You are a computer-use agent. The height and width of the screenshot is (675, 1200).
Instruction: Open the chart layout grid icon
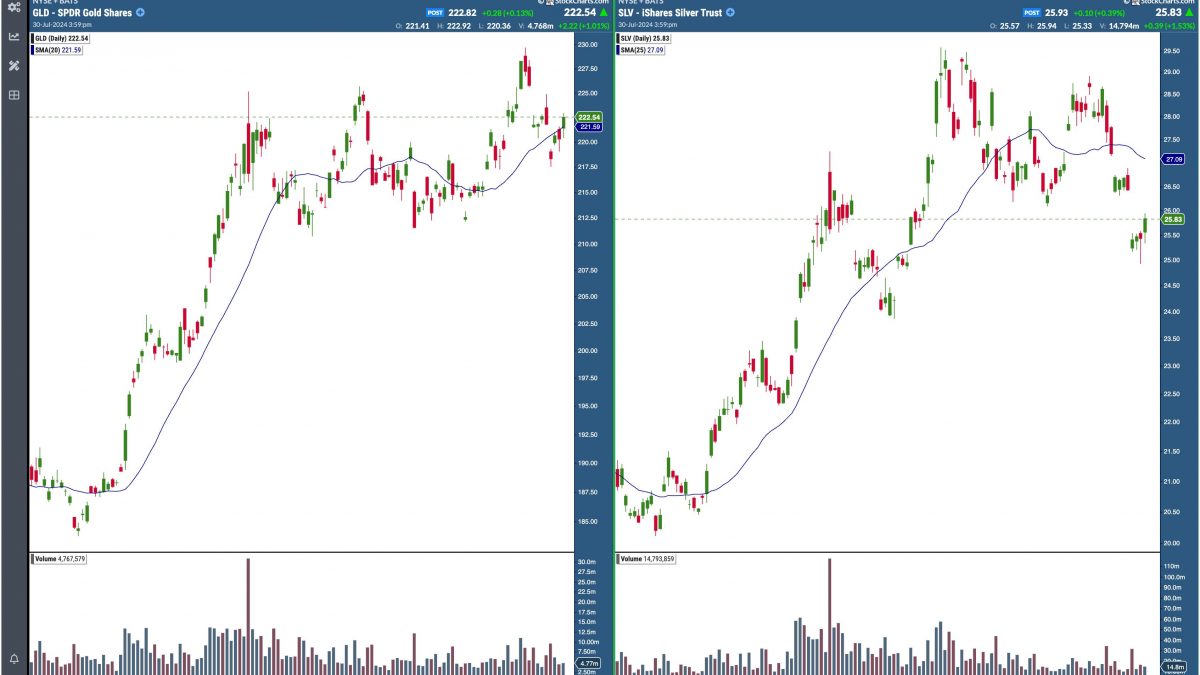coord(14,95)
